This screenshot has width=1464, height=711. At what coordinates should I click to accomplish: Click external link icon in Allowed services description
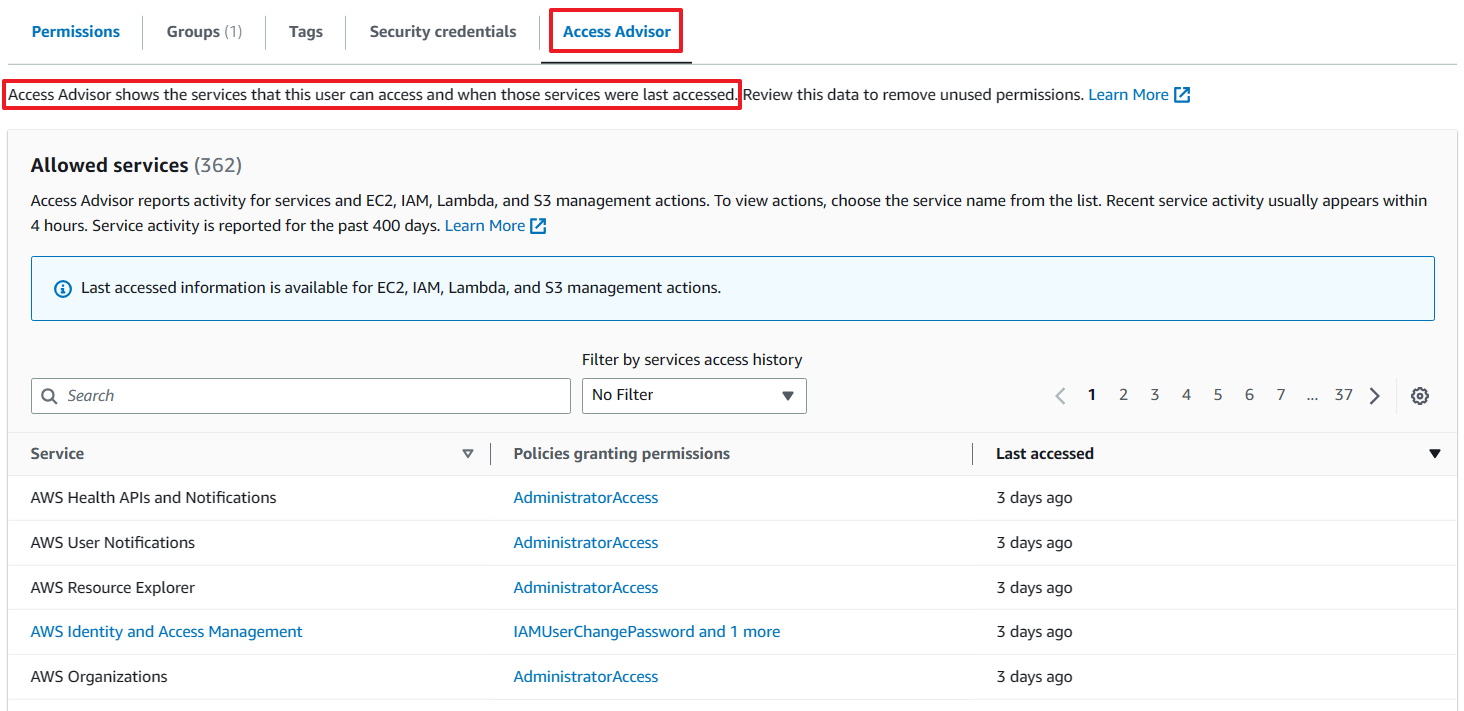point(538,226)
